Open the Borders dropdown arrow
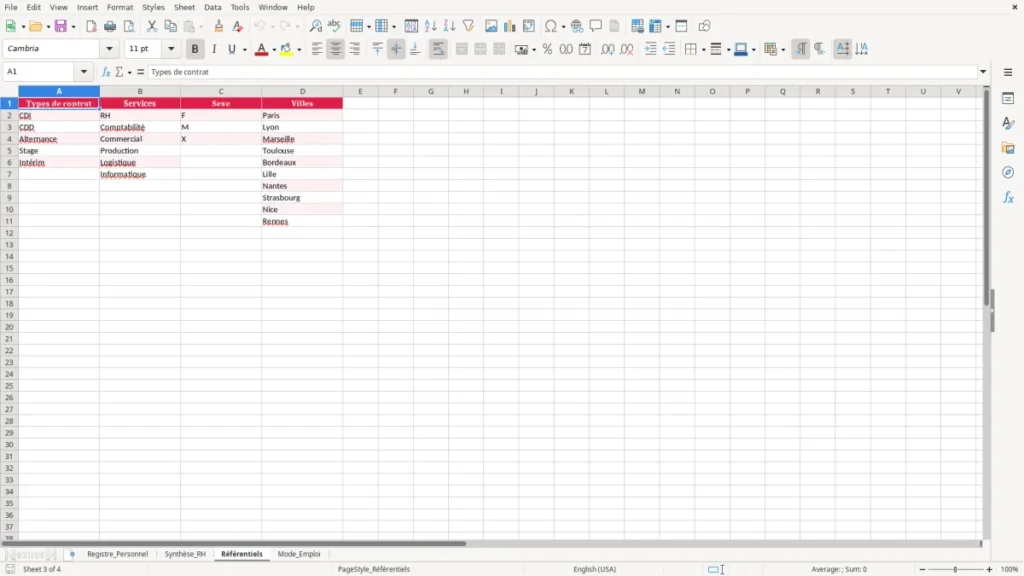Screen dimensions: 1024x576 pos(703,50)
